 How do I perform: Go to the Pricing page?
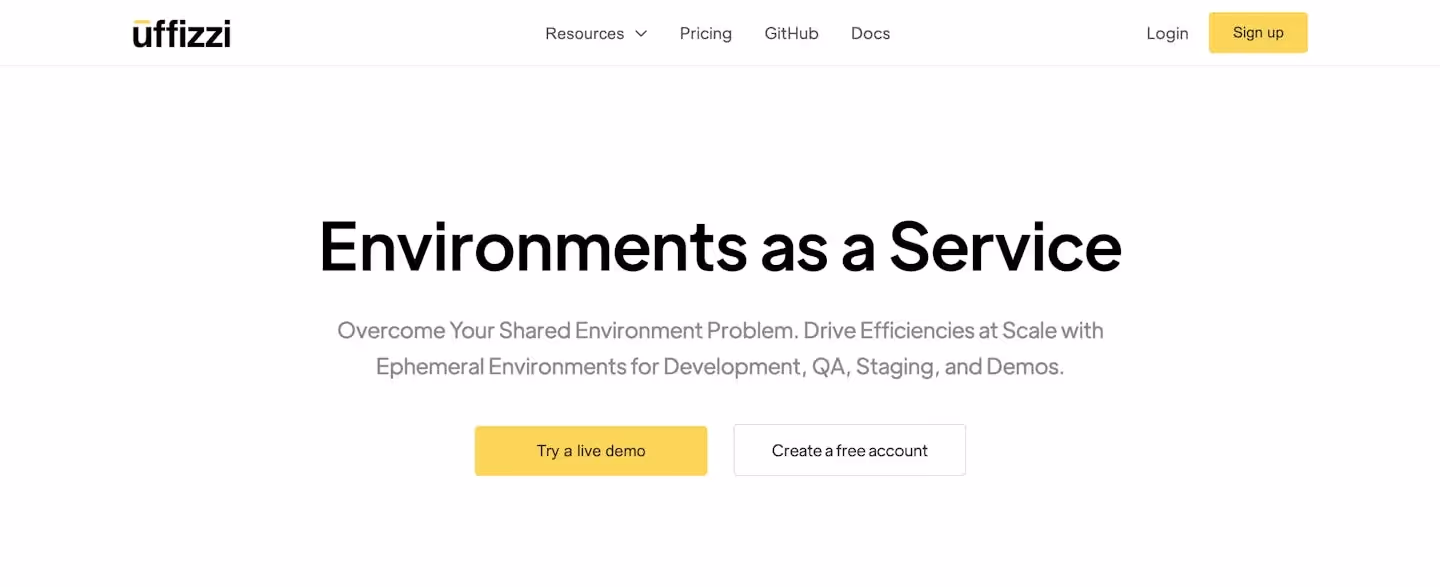[x=706, y=33]
